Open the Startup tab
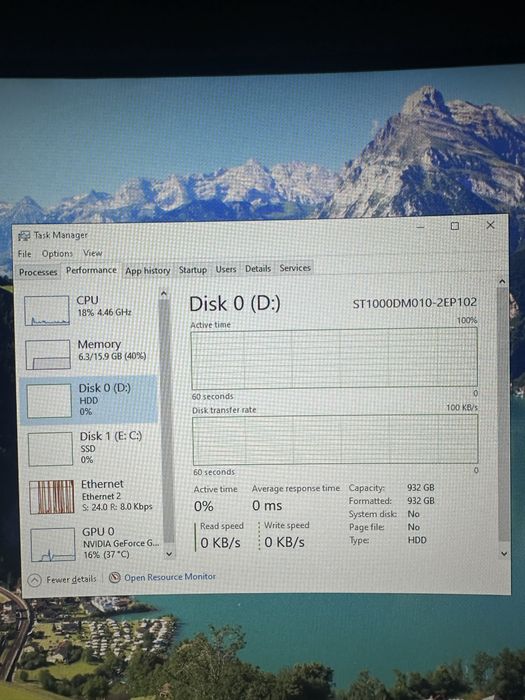Screen dimensions: 525x700 click(x=193, y=270)
